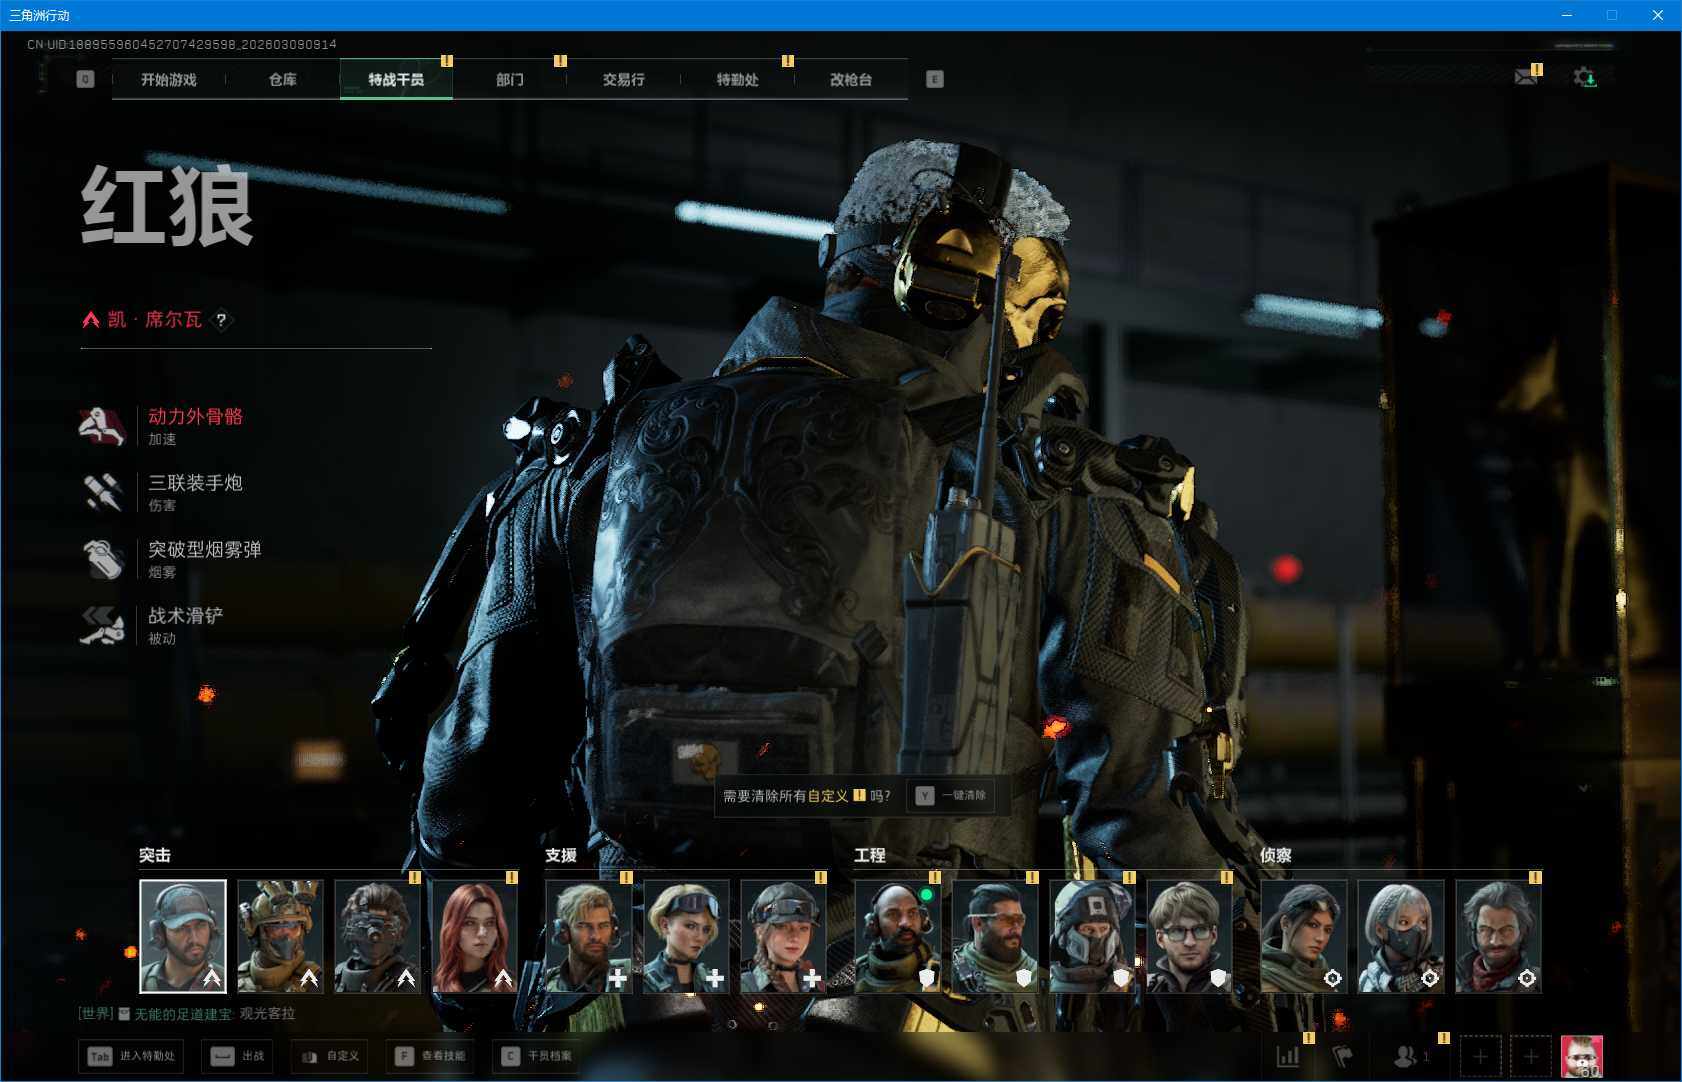Image resolution: width=1682 pixels, height=1082 pixels.
Task: Select the 三联装手炮 skill icon
Action: point(102,492)
